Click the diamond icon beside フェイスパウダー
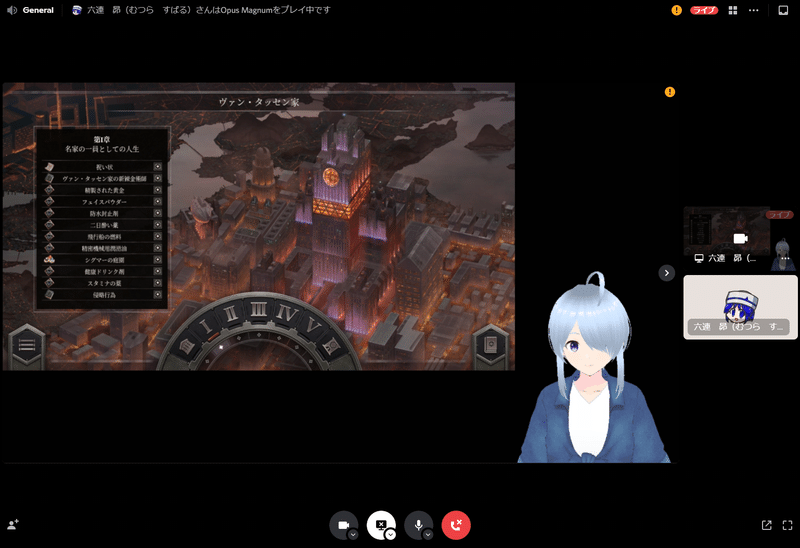 coord(49,202)
